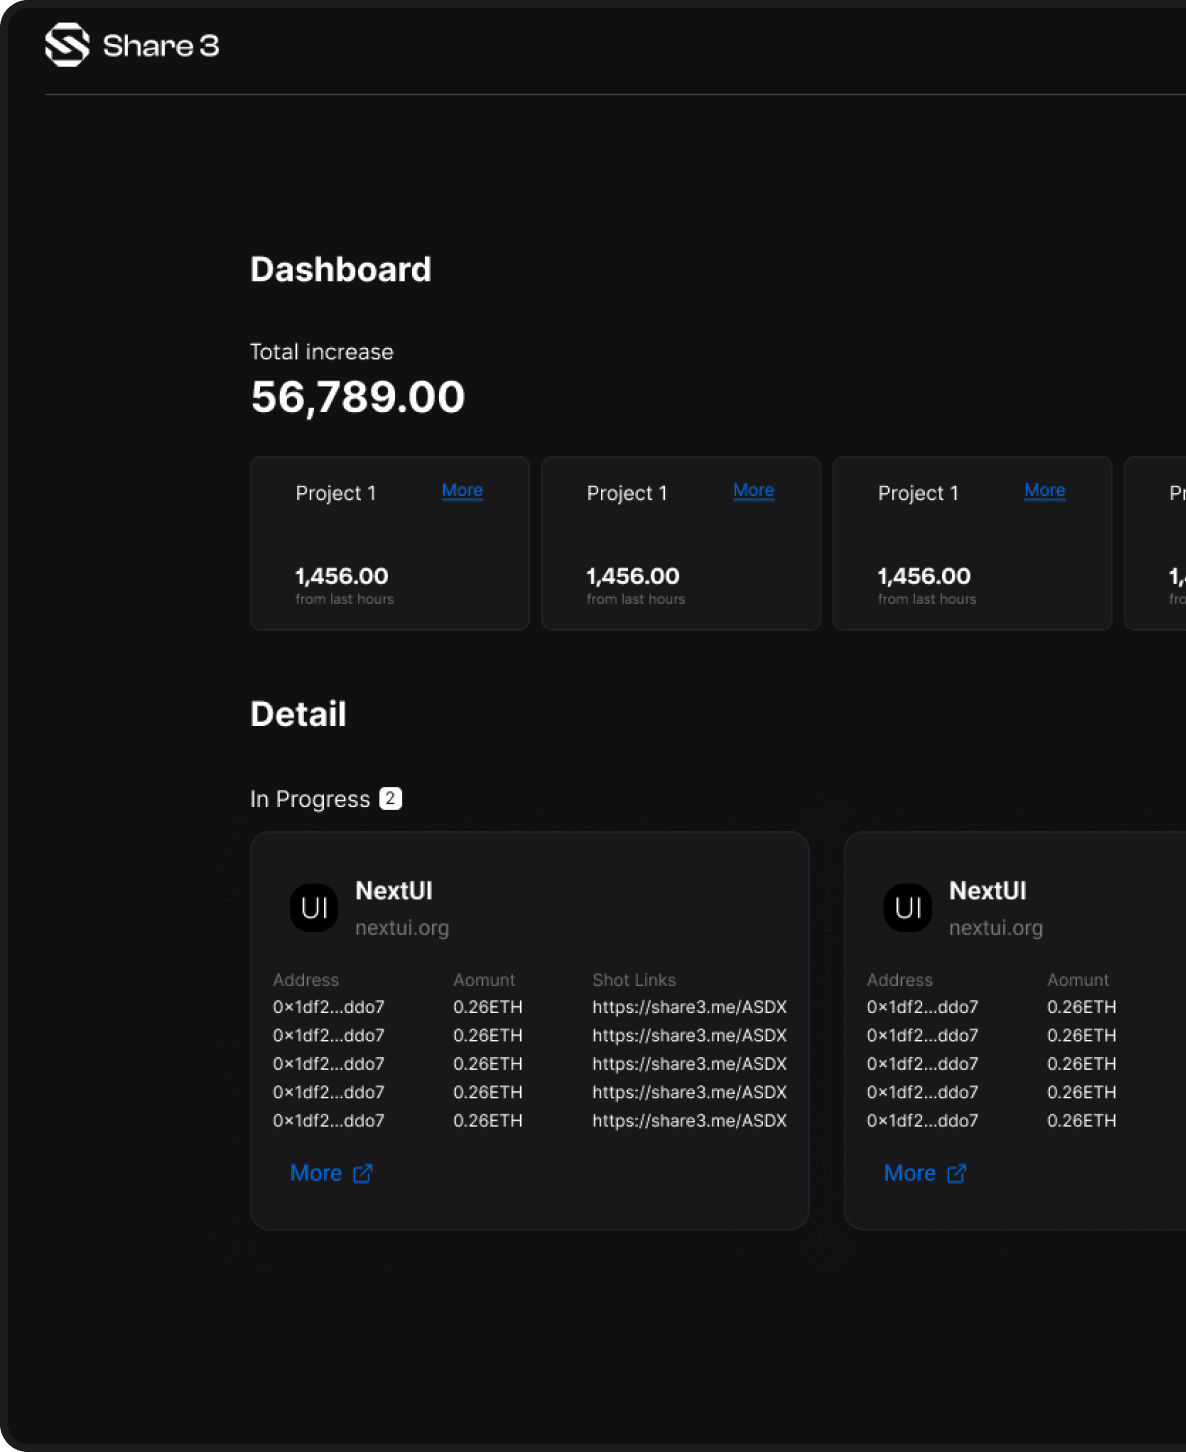Screen dimensions: 1186x1452
Task: Click the Share 3 brand name text
Action: (160, 46)
